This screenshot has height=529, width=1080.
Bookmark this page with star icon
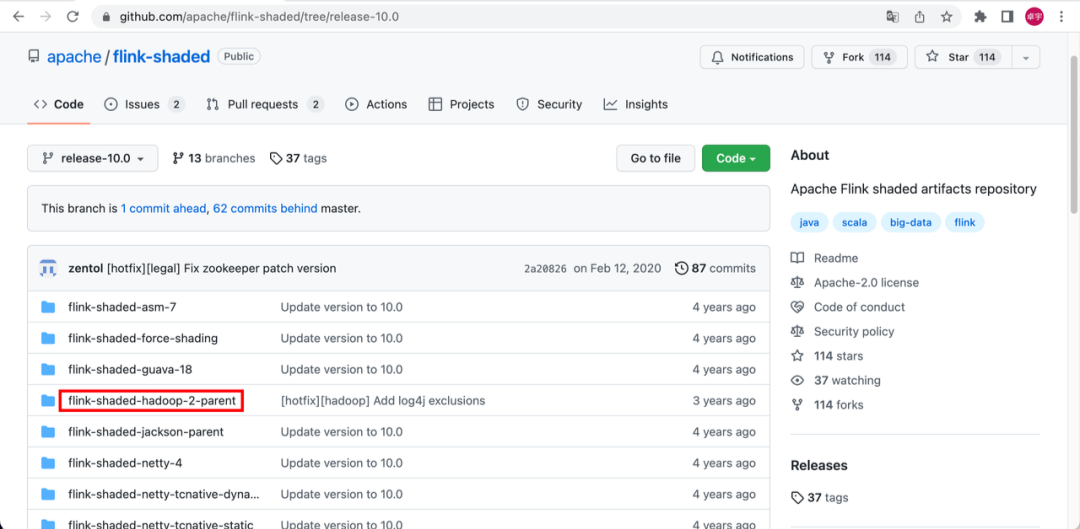(x=945, y=17)
